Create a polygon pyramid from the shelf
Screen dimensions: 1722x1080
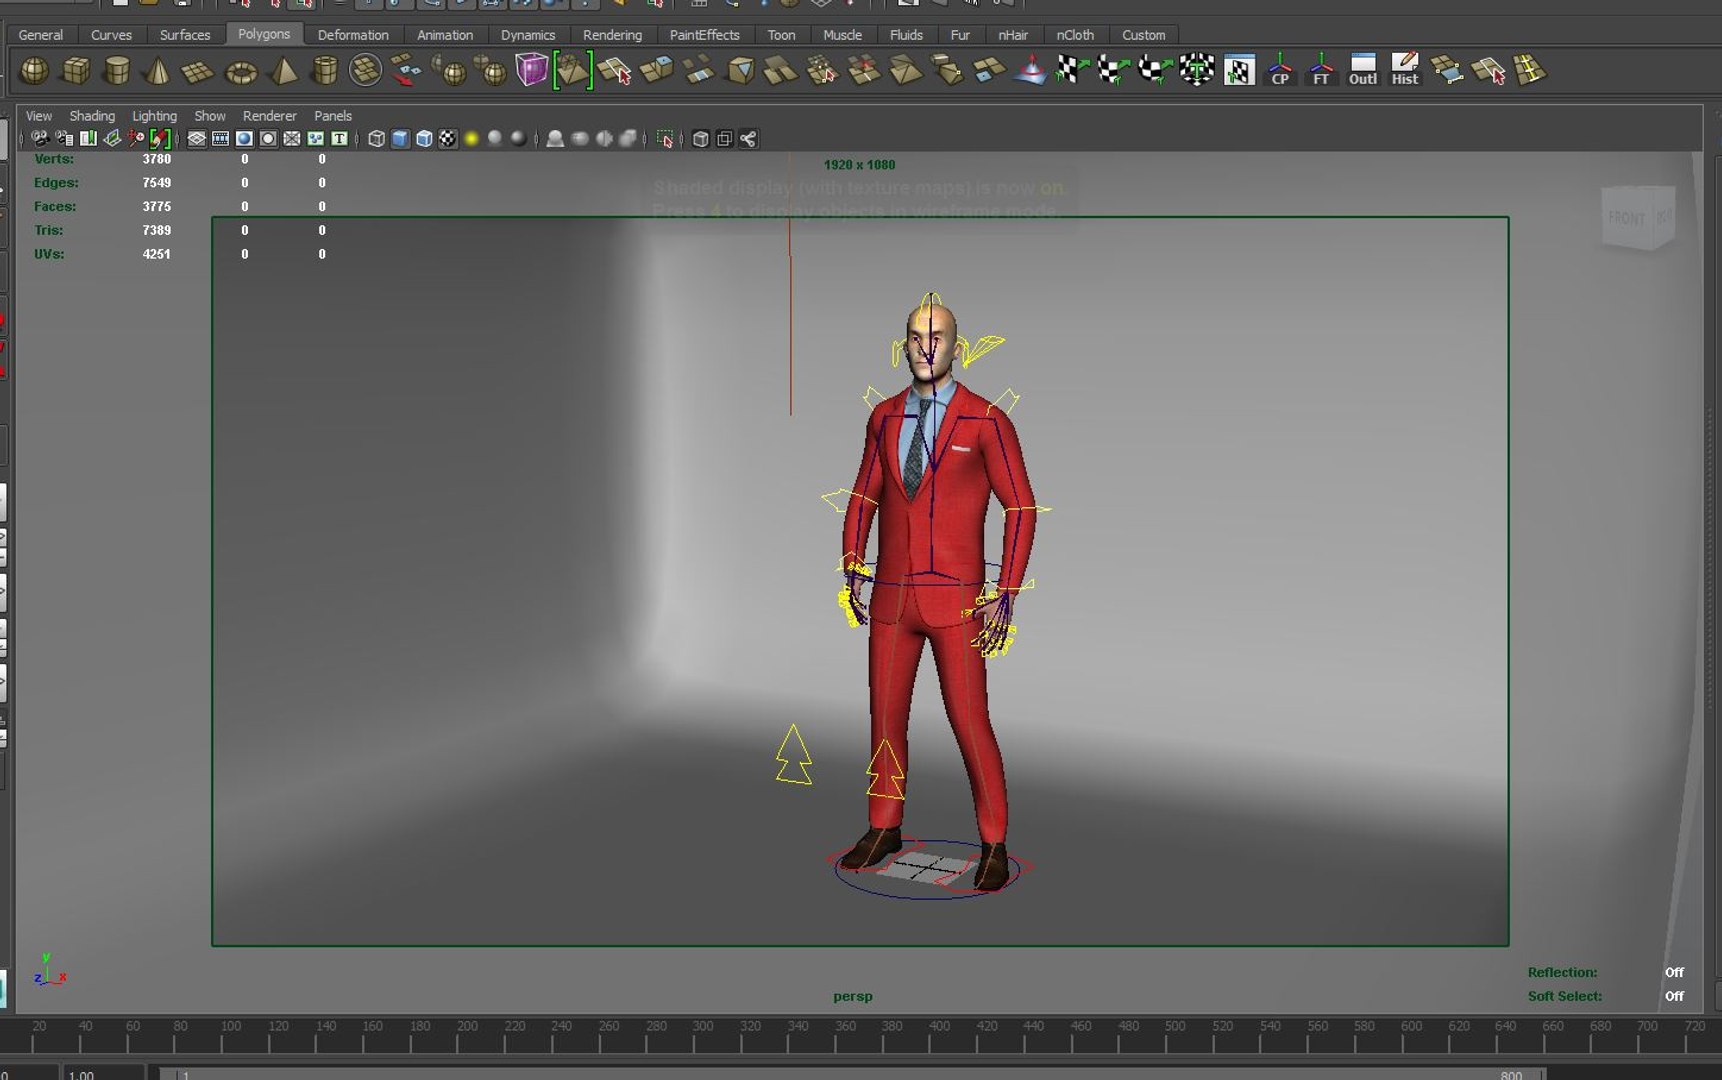click(284, 71)
